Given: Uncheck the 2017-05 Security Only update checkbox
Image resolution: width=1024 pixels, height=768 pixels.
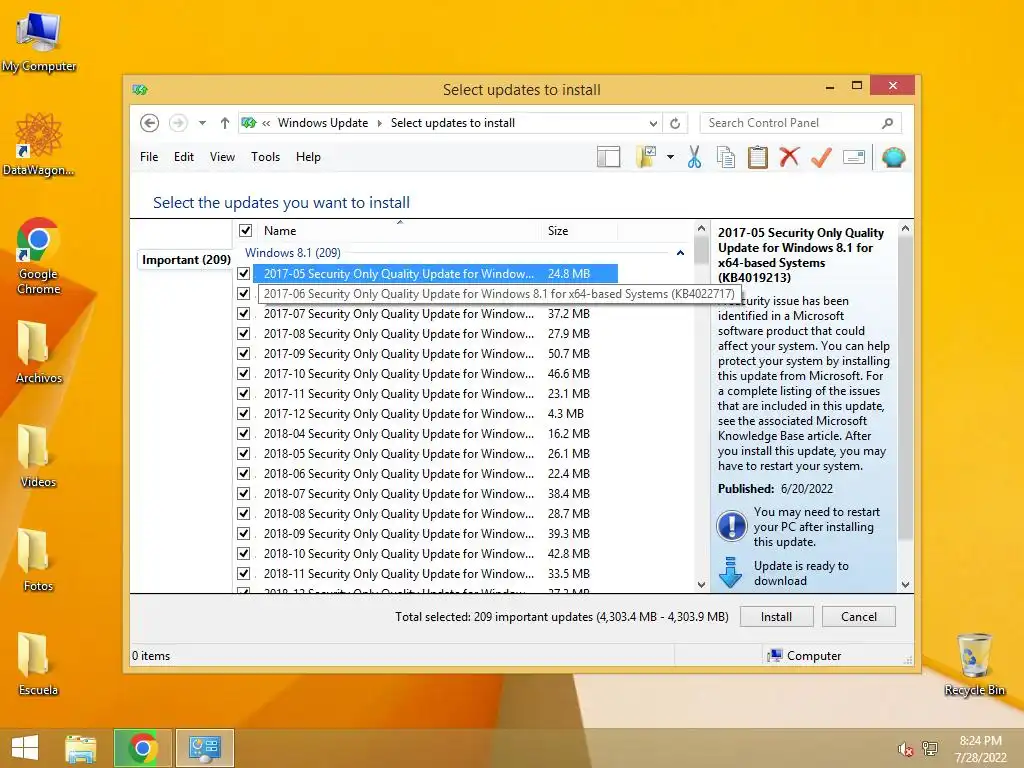Looking at the screenshot, I should [x=244, y=274].
